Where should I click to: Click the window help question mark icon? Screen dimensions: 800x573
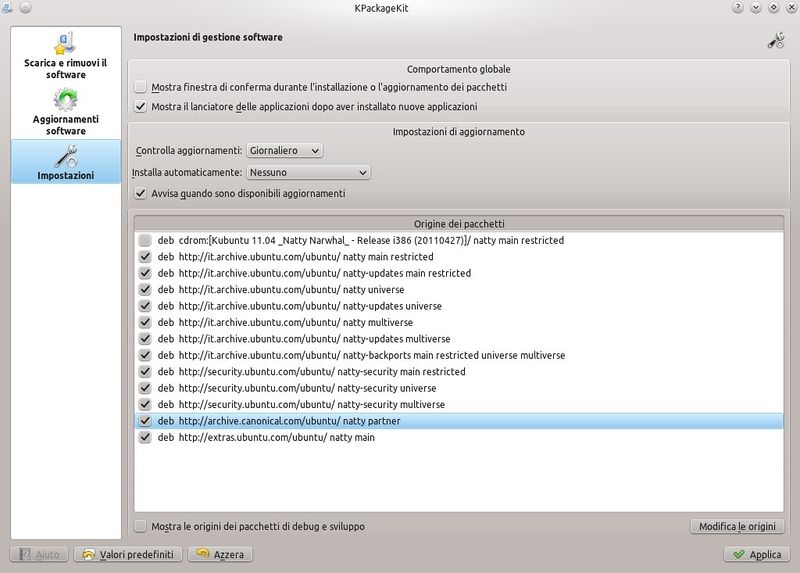pyautogui.click(x=737, y=8)
